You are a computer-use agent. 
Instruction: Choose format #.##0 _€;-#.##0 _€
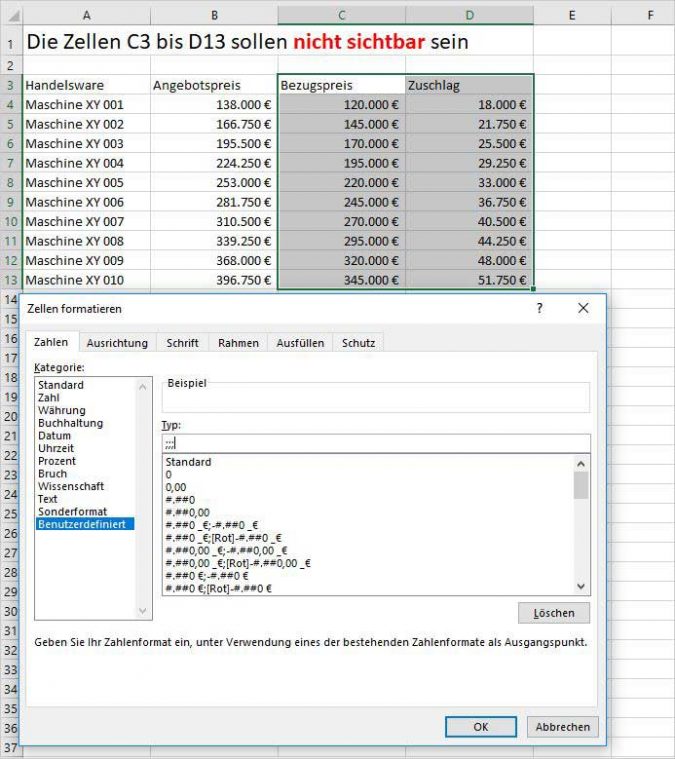point(212,525)
